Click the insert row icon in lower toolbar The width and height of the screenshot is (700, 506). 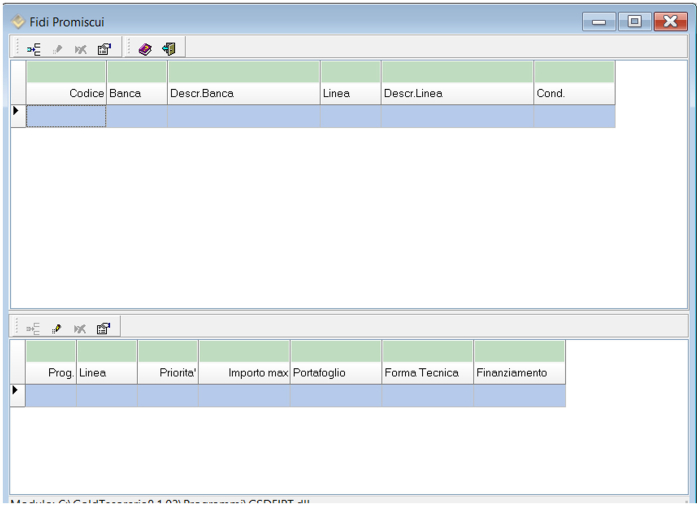point(34,327)
